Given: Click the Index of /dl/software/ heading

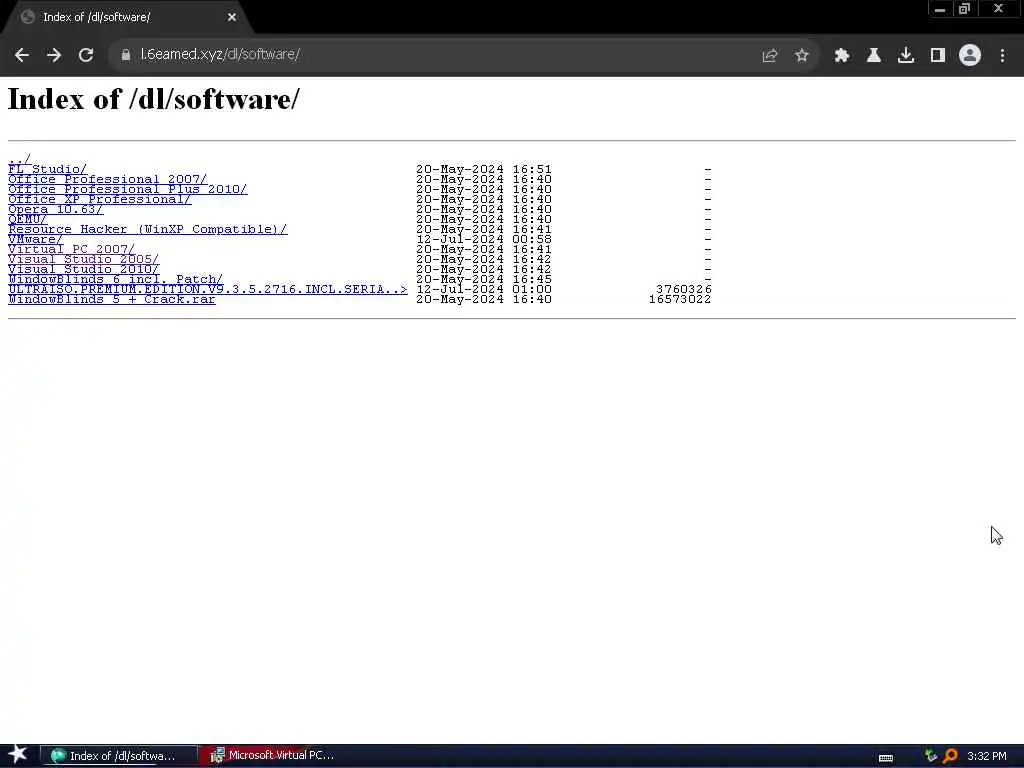Looking at the screenshot, I should point(154,99).
